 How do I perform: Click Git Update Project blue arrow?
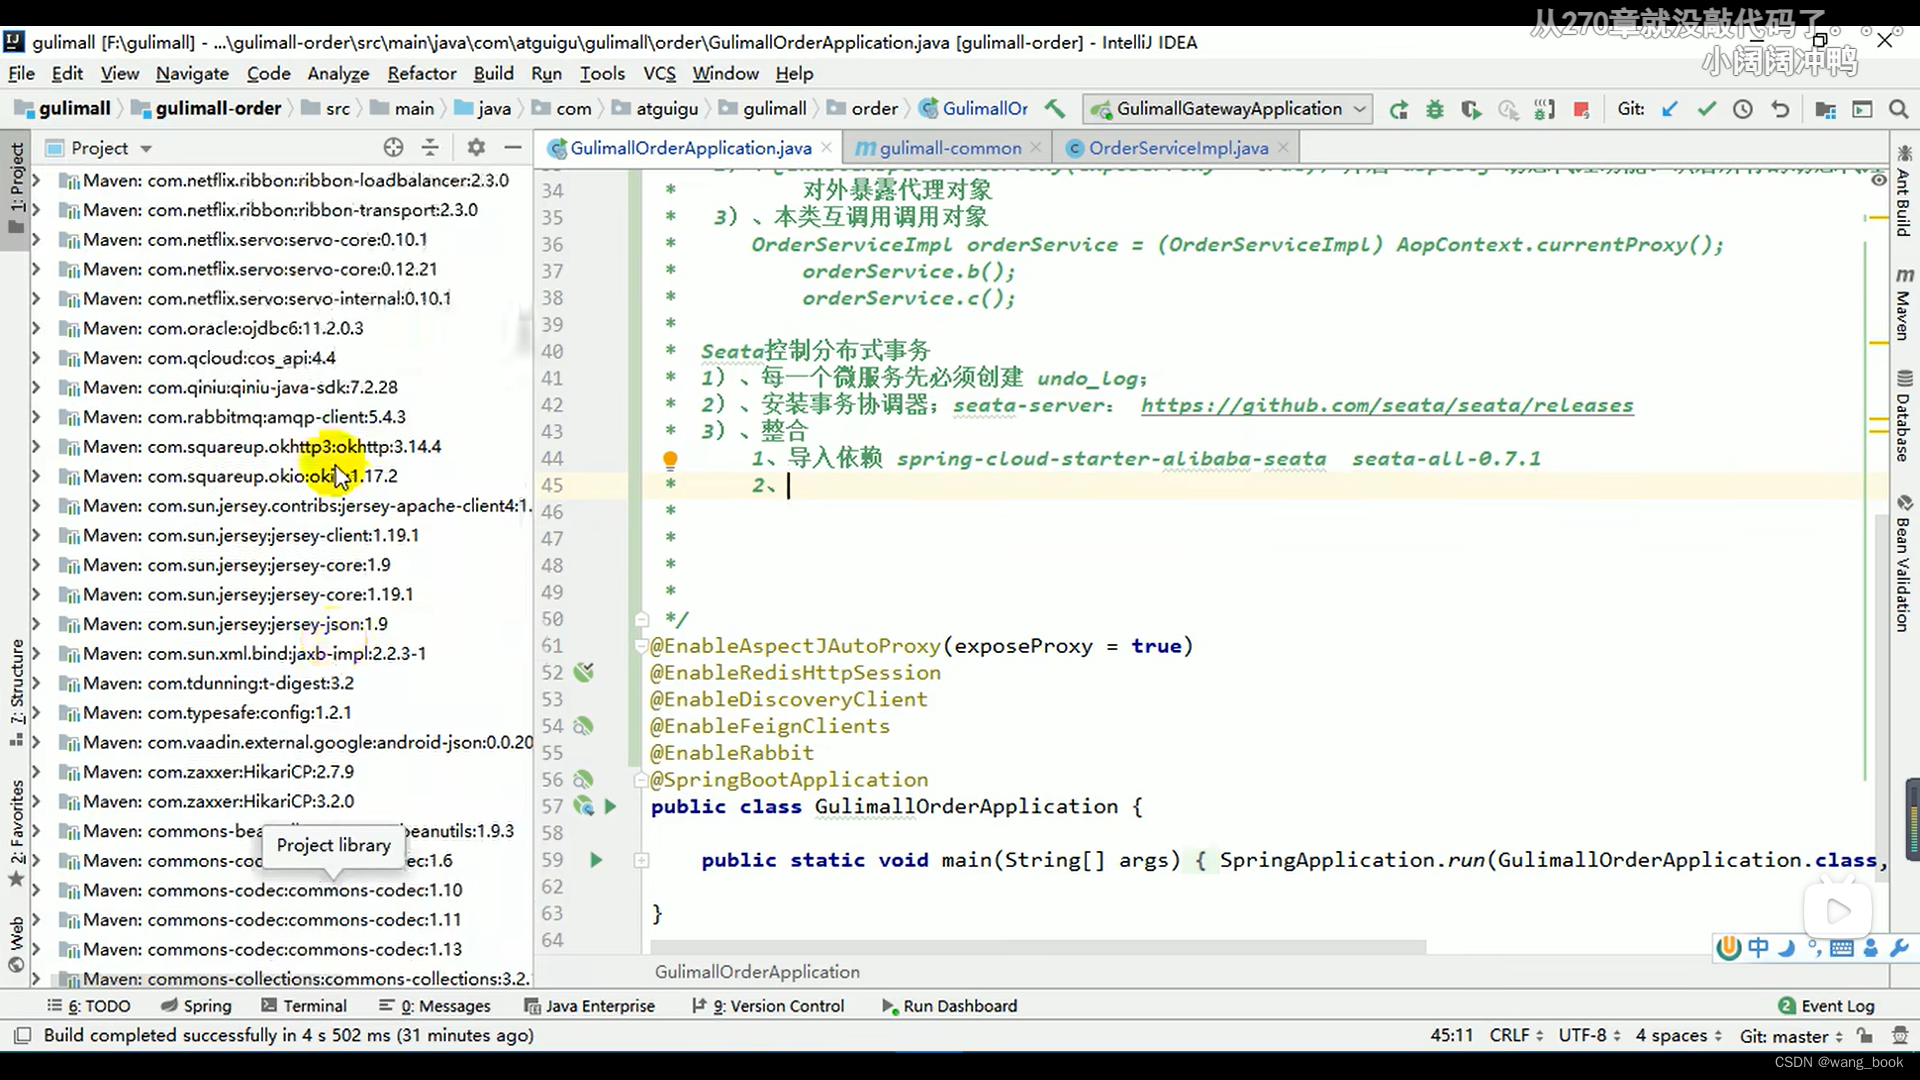pos(1669,109)
